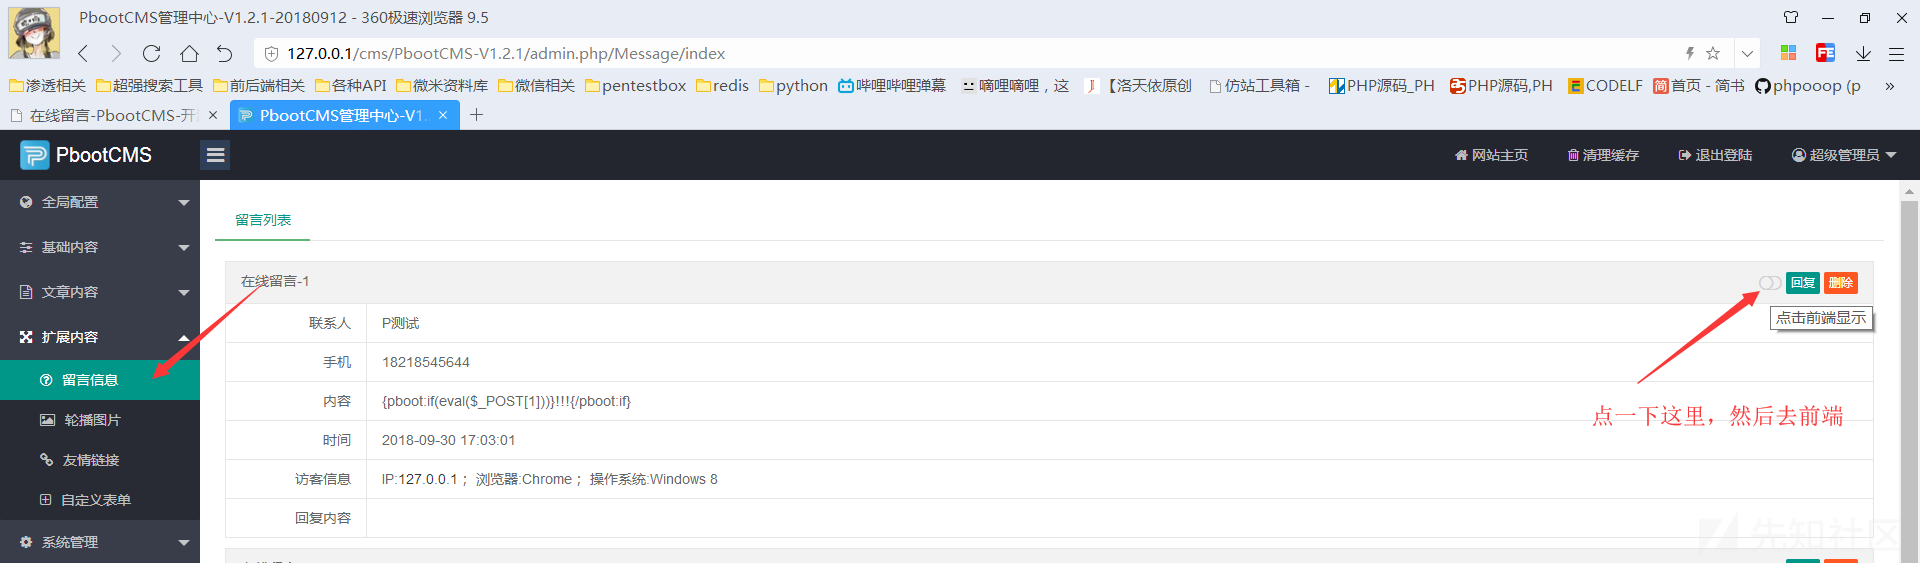Click the browser forward arrow
1920x563 pixels.
pos(116,53)
